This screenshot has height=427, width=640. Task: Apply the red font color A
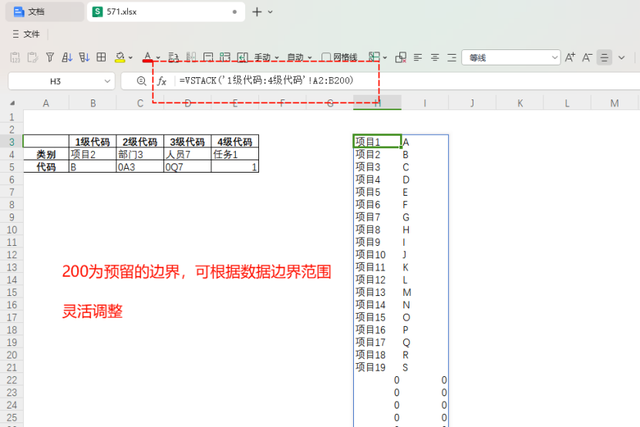tap(147, 57)
